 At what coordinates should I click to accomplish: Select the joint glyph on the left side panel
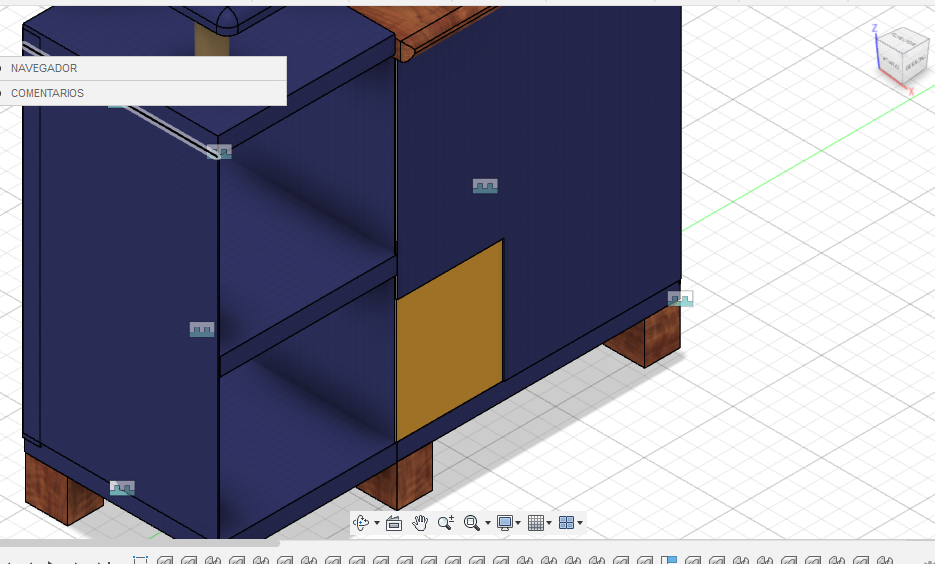(202, 329)
